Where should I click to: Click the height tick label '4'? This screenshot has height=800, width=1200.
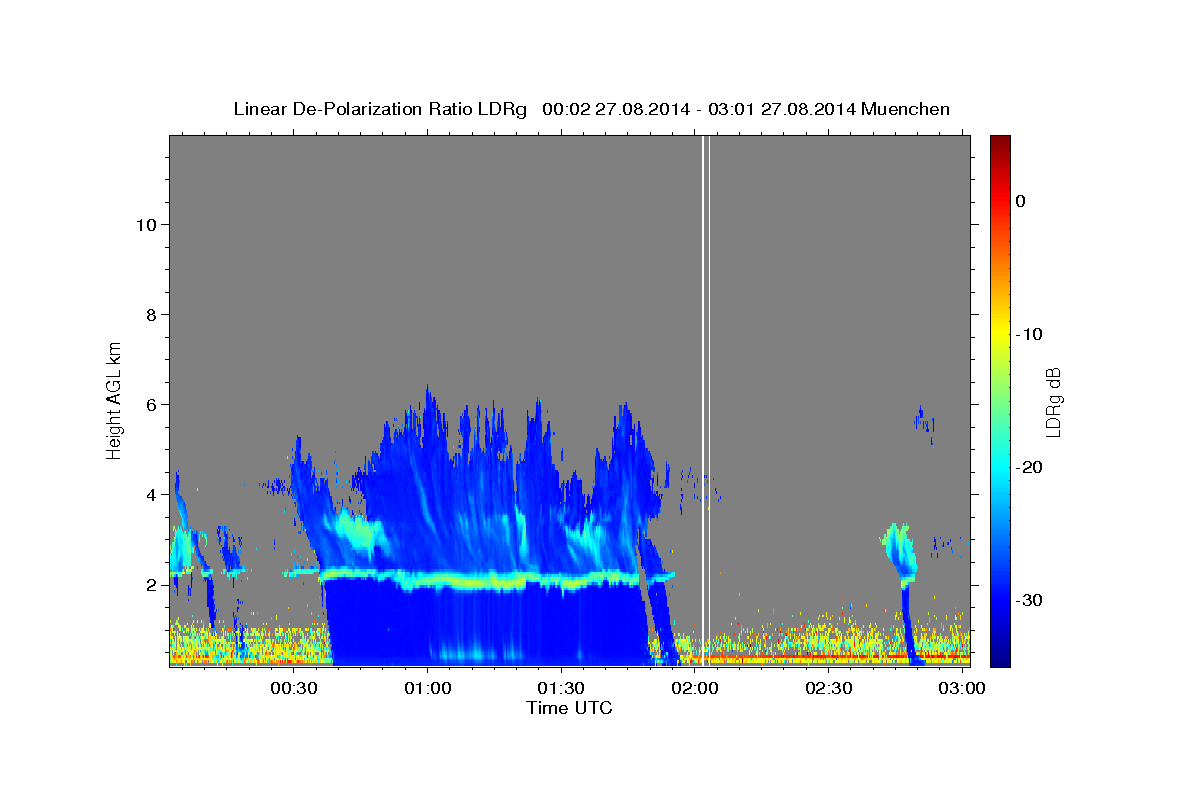coord(150,494)
